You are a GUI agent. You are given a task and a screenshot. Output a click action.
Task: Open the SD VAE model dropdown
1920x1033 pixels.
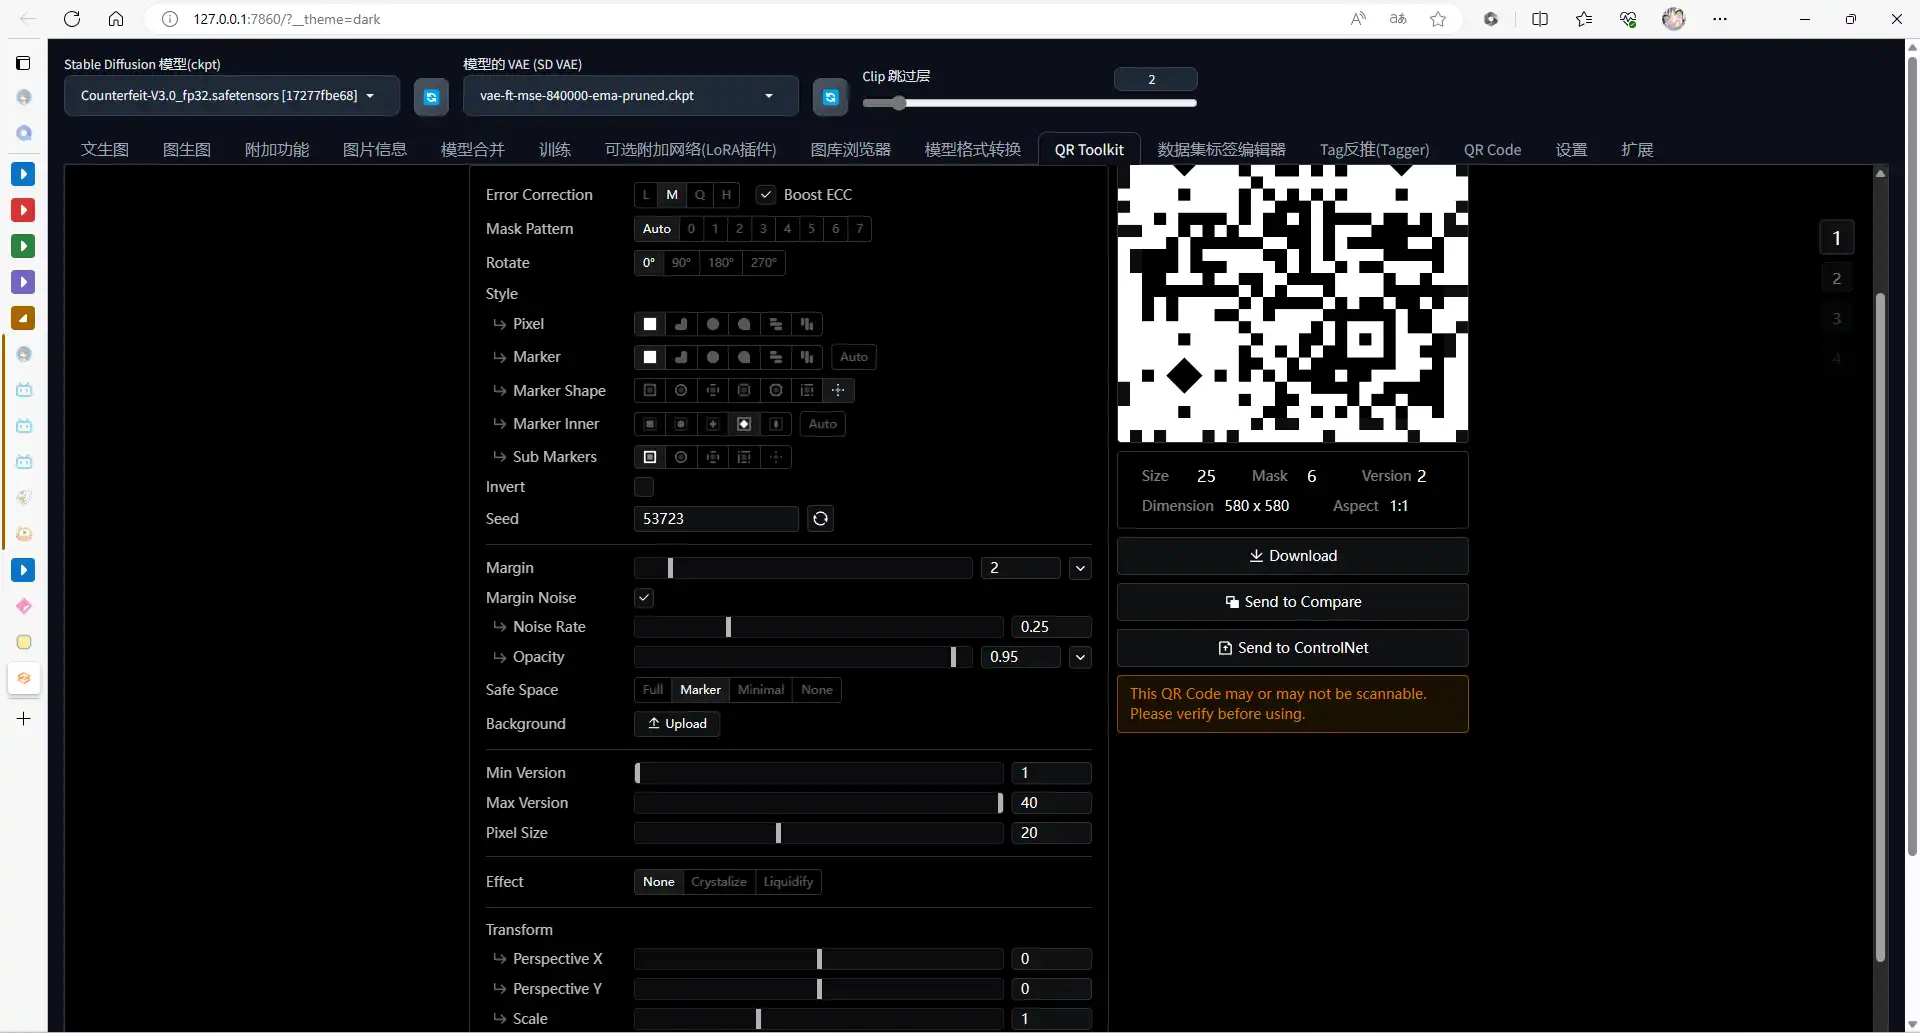(x=630, y=96)
